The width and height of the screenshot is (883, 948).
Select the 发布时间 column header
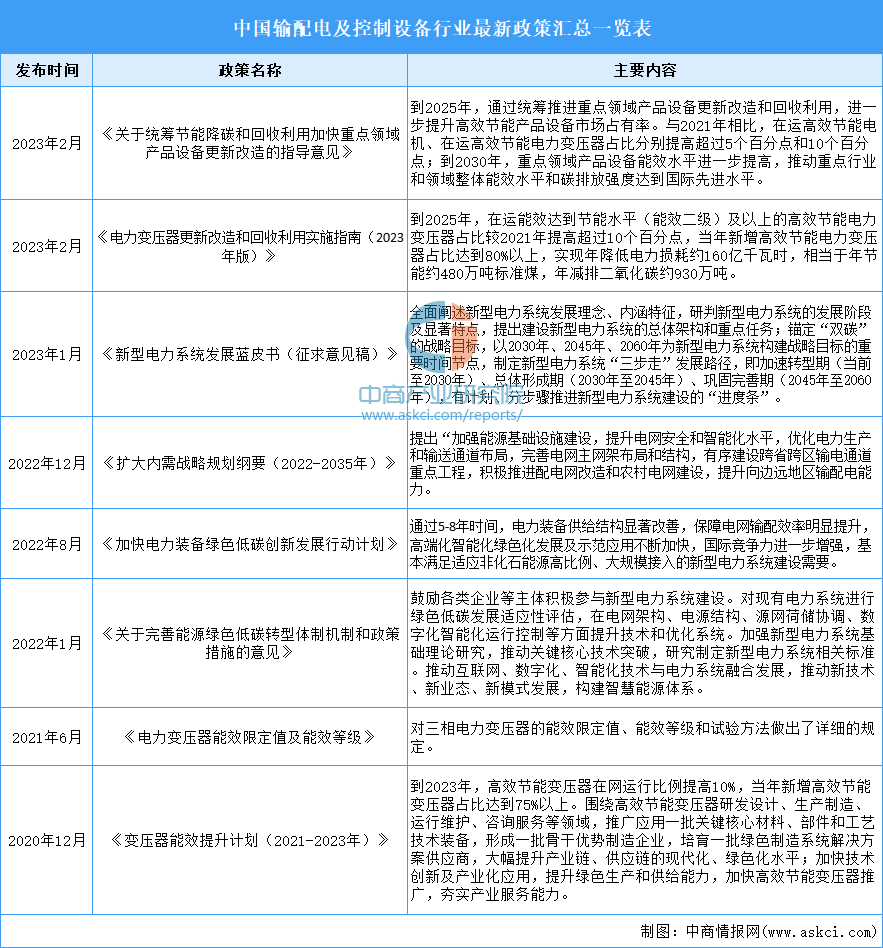(47, 71)
